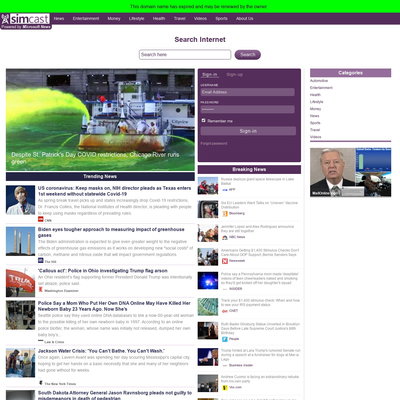Select the Automotive category link
Screen dimensions: 400x400
(319, 81)
